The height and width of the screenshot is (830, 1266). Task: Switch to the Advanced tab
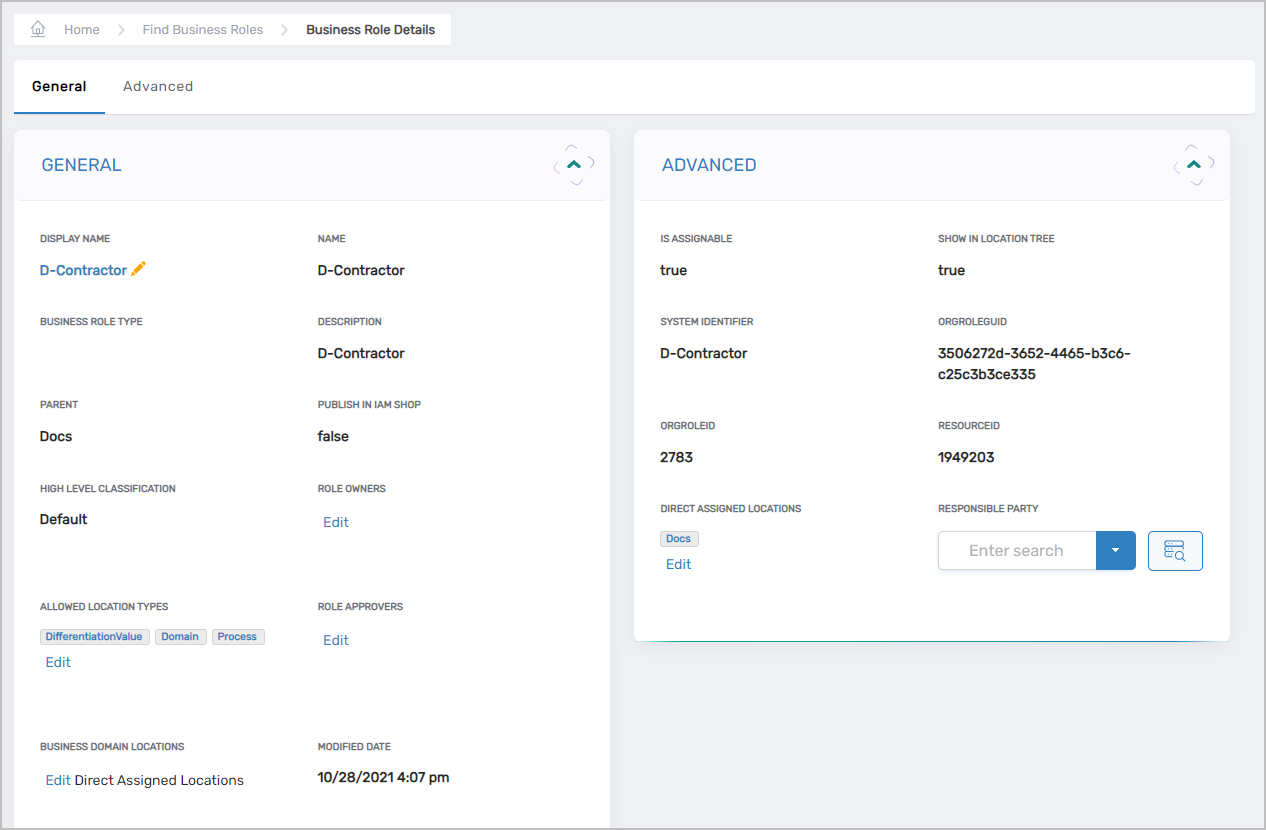coord(158,87)
